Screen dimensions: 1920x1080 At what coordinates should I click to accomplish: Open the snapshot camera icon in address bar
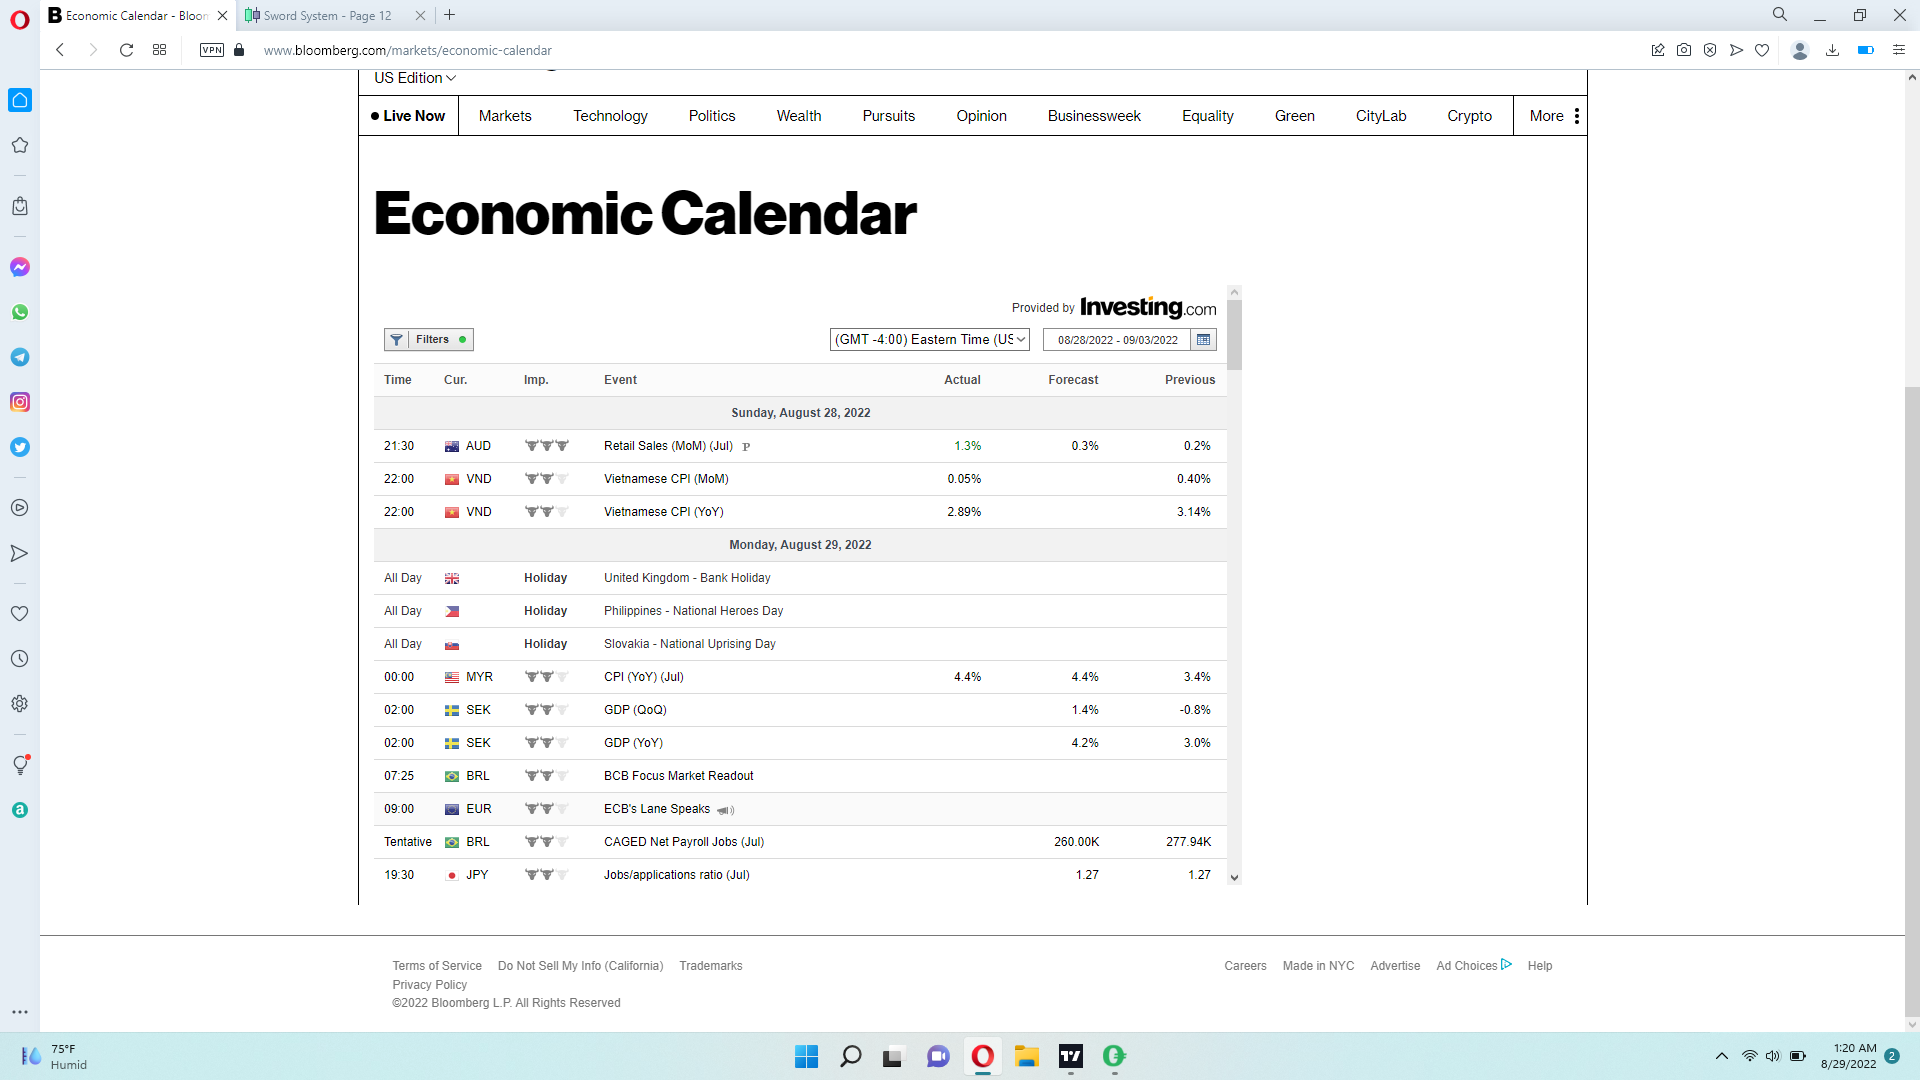(1684, 50)
